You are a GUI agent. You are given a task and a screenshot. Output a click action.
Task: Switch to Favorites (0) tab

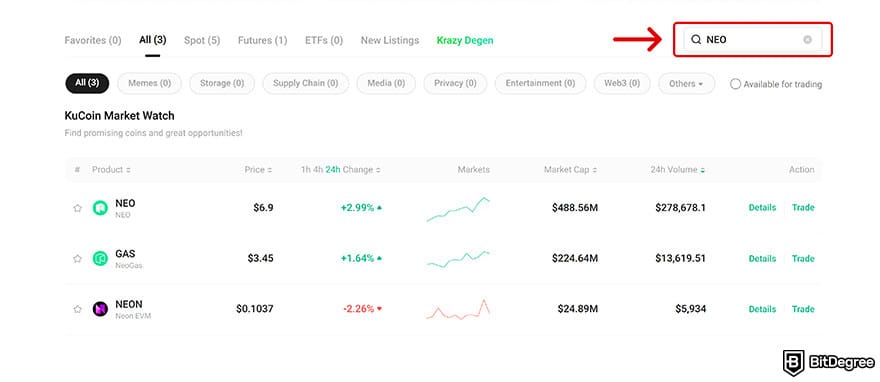pyautogui.click(x=93, y=40)
